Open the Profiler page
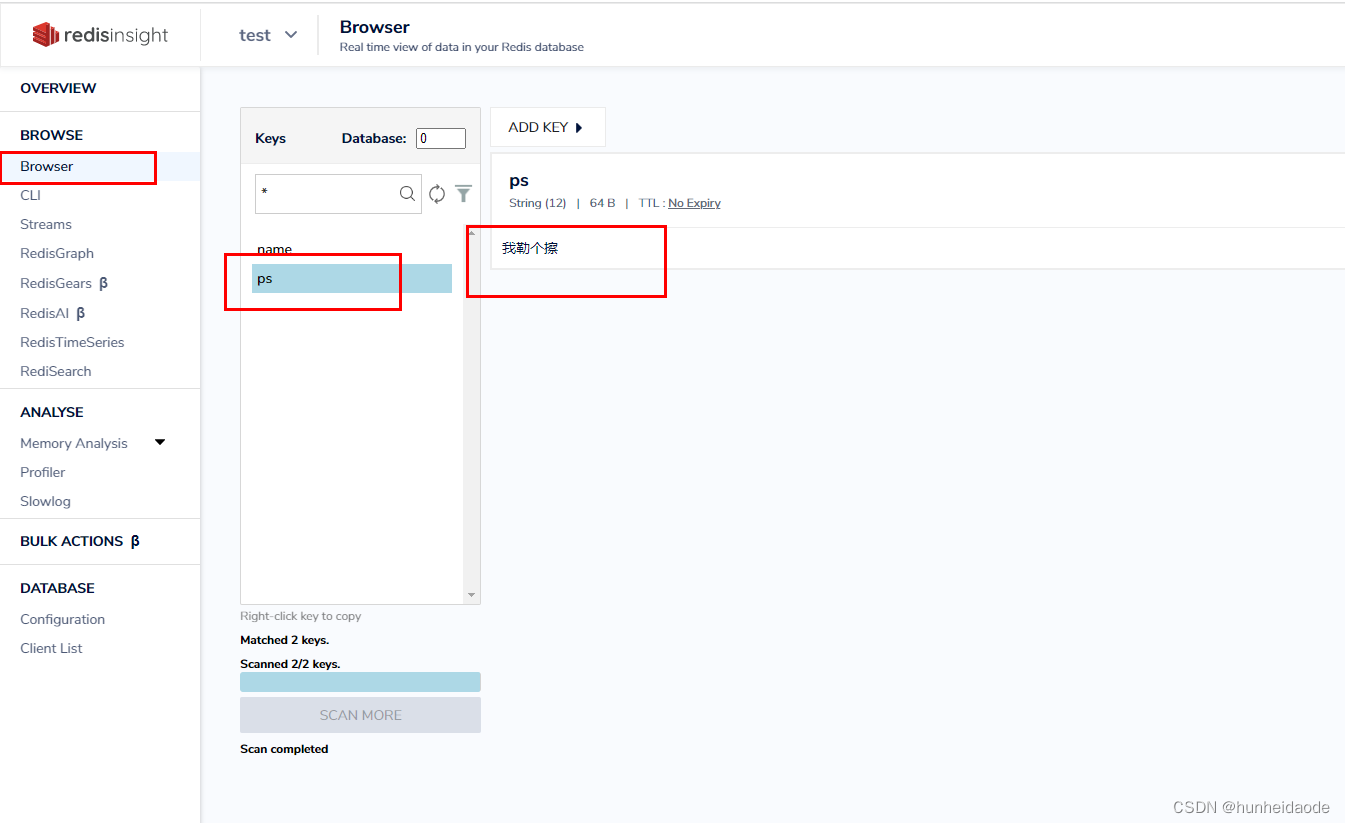The height and width of the screenshot is (823, 1345). (43, 472)
